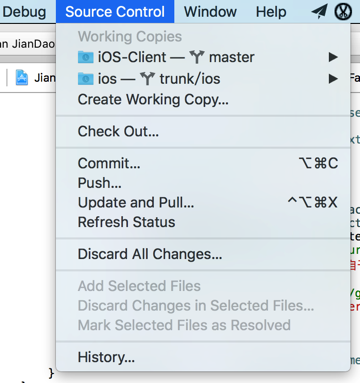The image size is (360, 383).
Task: Click the branch icon beside trunk/ios
Action: [147, 79]
